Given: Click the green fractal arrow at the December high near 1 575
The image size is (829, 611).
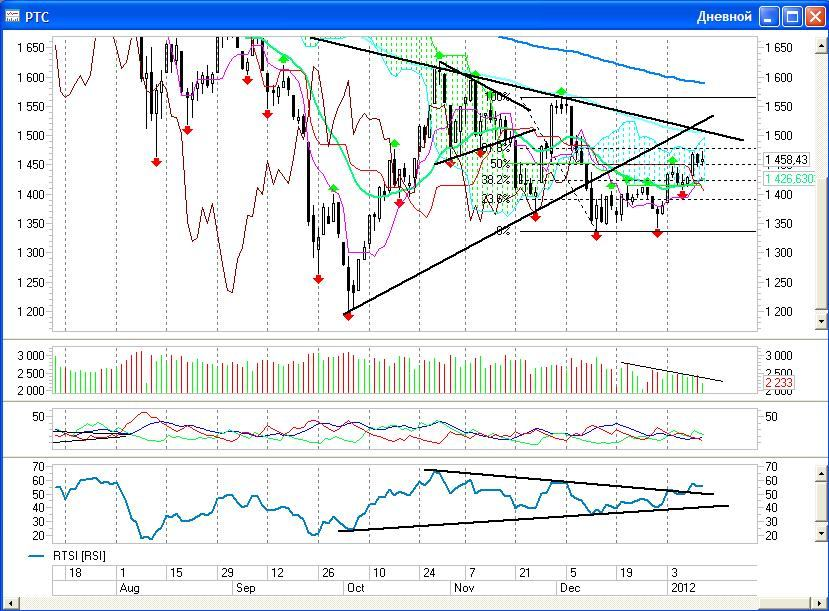Looking at the screenshot, I should coord(561,92).
